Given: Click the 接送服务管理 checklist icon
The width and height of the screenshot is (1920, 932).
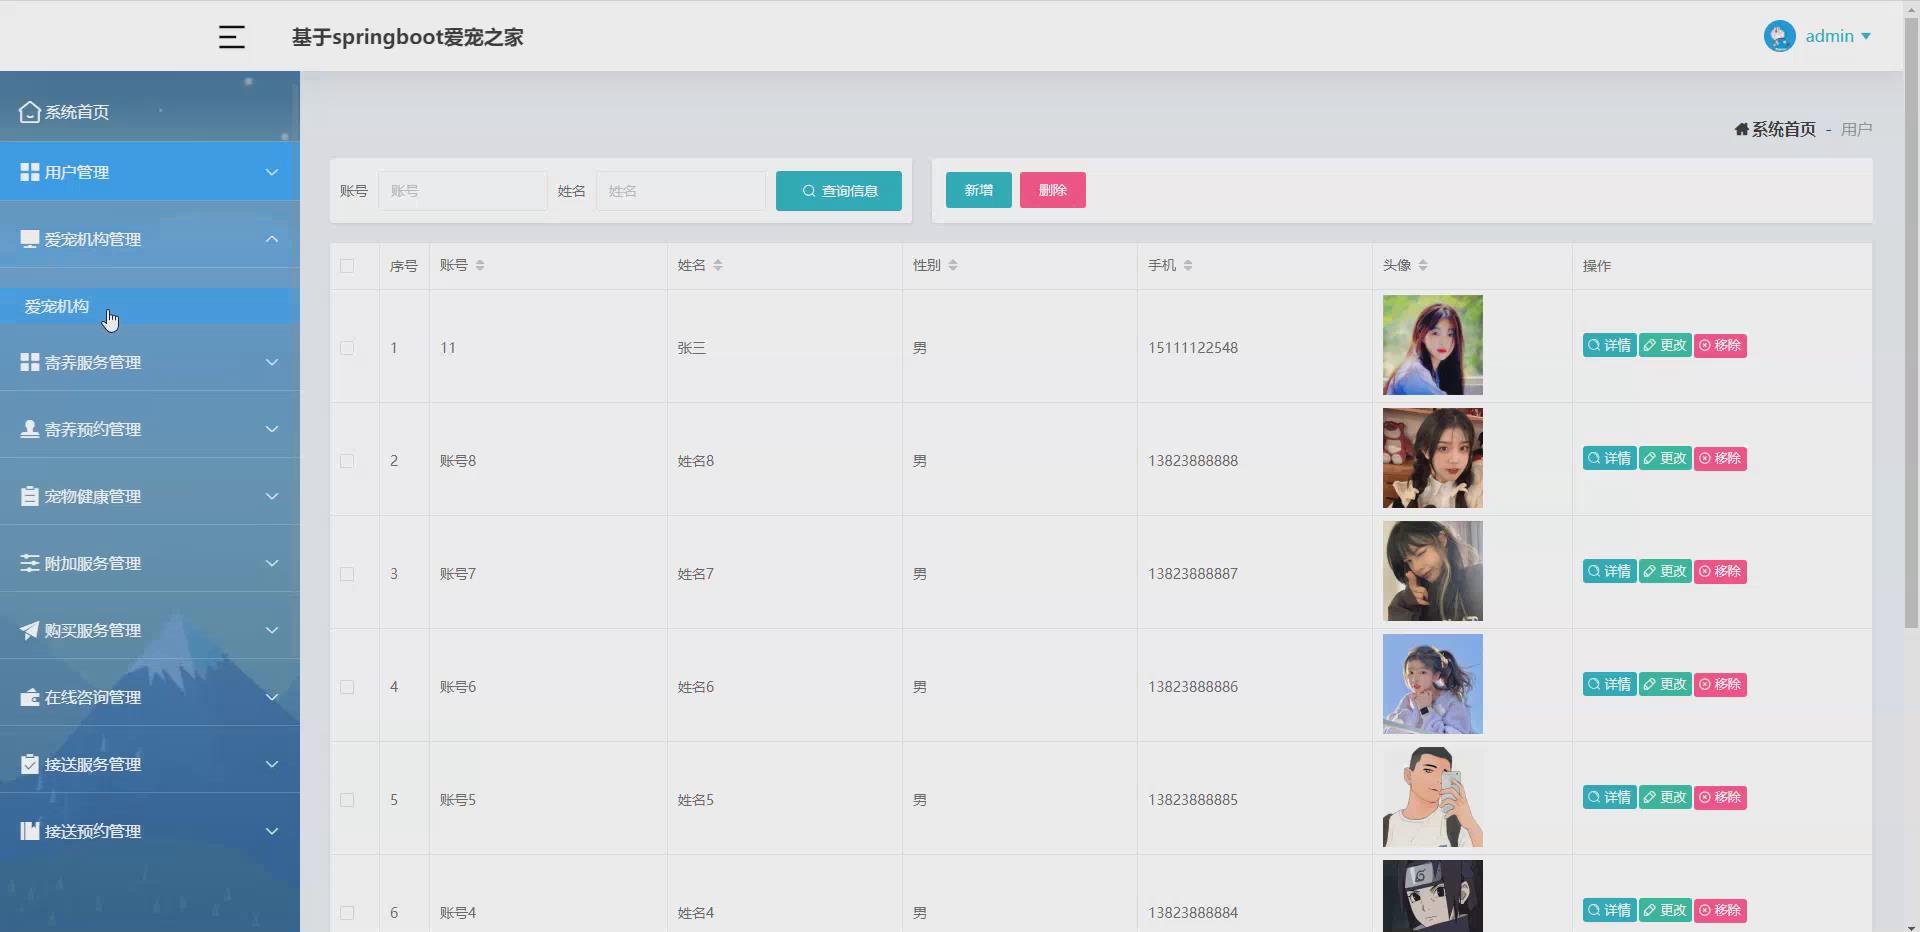Looking at the screenshot, I should 30,764.
